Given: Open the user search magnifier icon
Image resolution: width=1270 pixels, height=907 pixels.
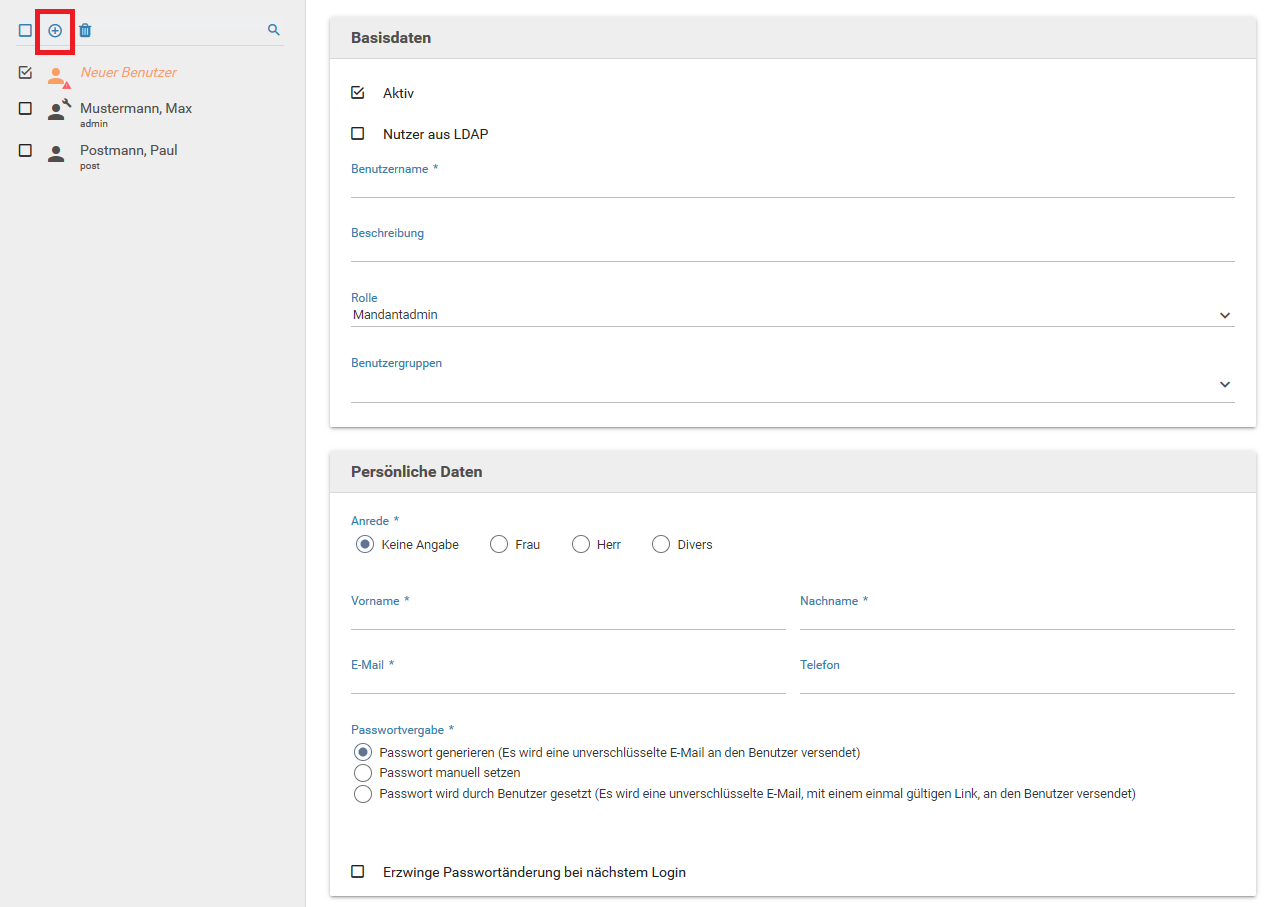Looking at the screenshot, I should 274,31.
